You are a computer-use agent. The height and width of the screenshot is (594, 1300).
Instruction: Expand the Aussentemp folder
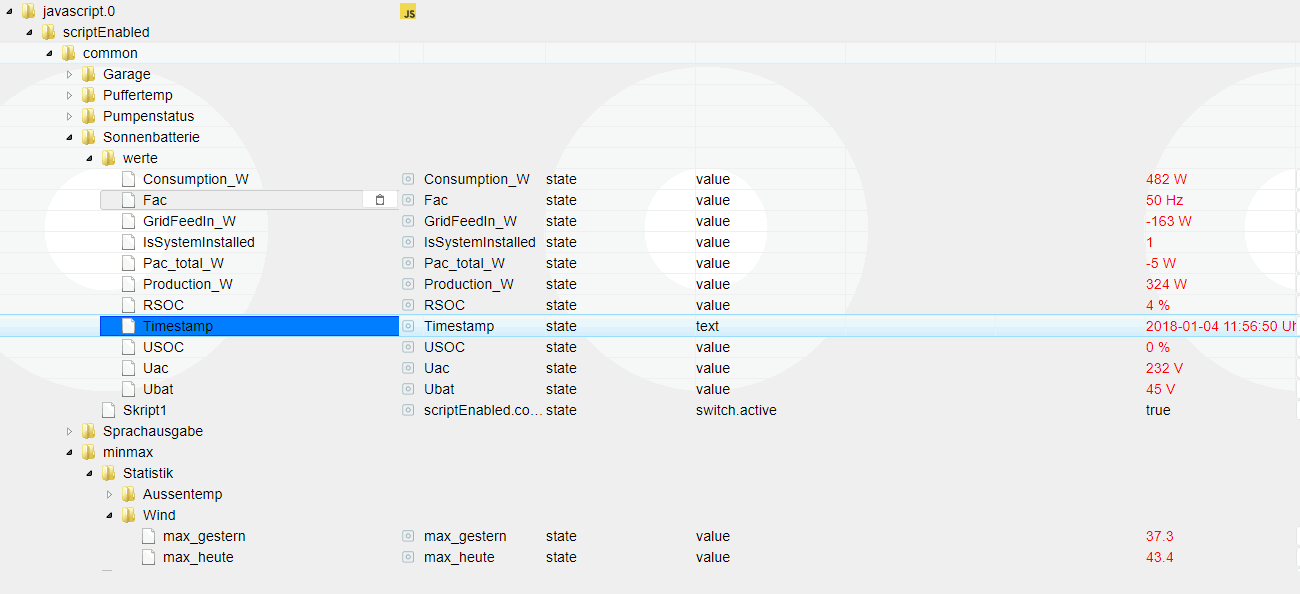pos(109,494)
